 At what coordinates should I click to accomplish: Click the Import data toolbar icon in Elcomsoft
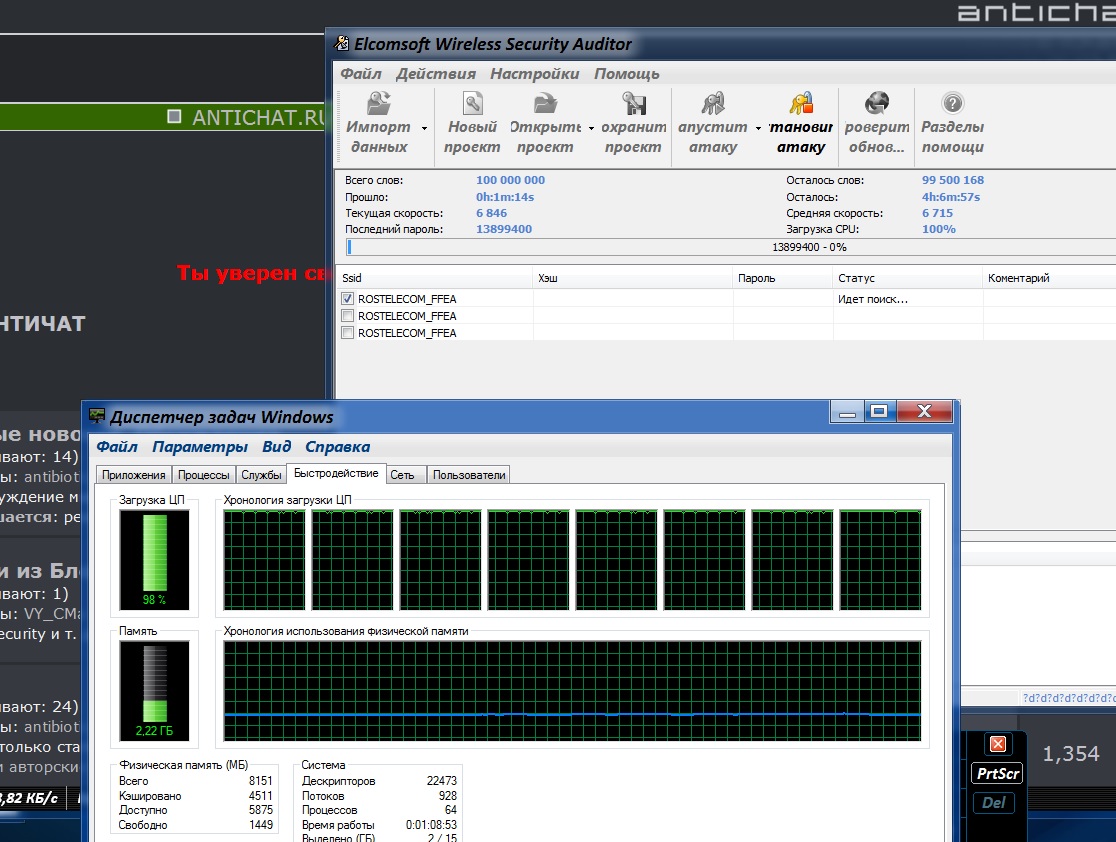379,104
